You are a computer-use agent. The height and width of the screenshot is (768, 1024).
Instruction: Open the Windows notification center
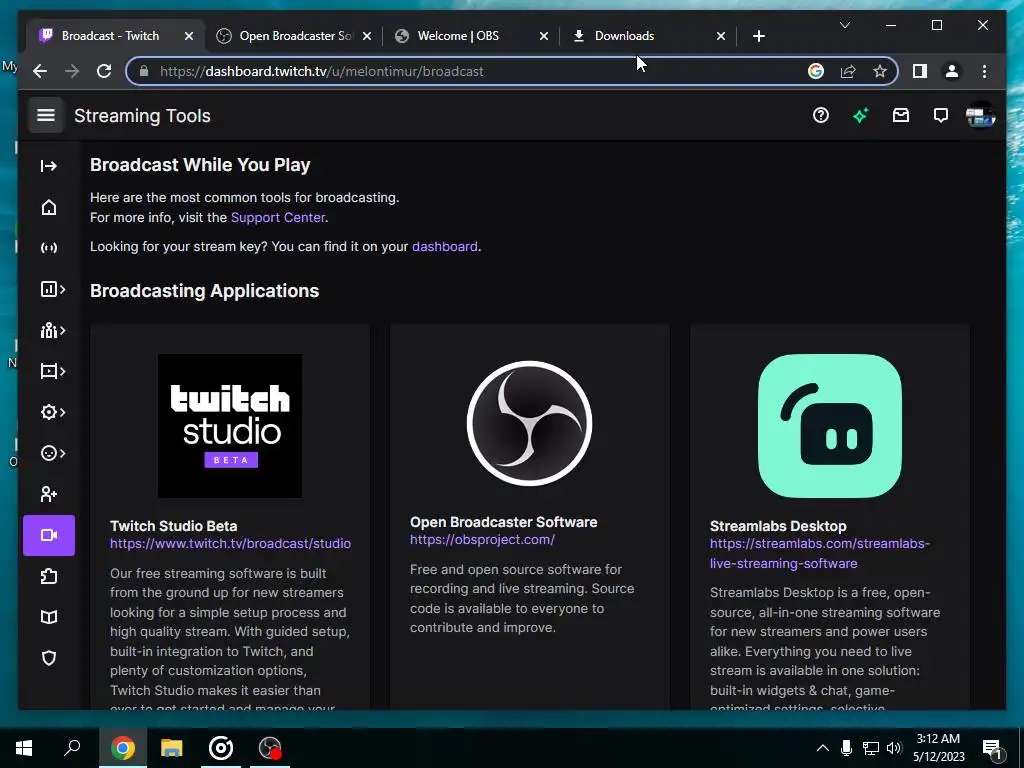(x=993, y=748)
